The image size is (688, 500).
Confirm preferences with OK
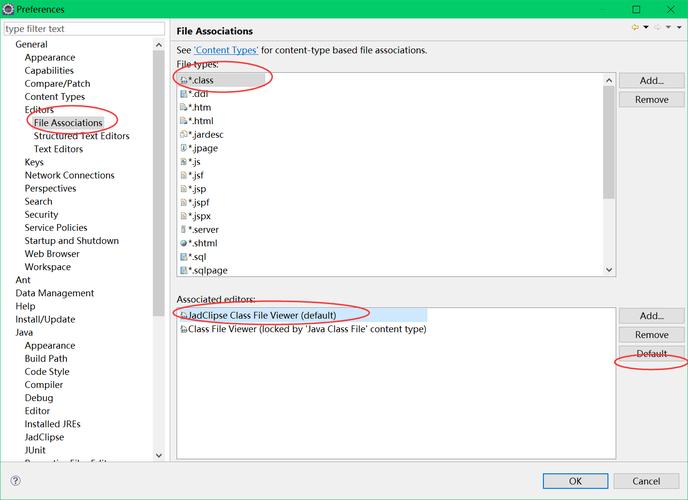tap(575, 481)
